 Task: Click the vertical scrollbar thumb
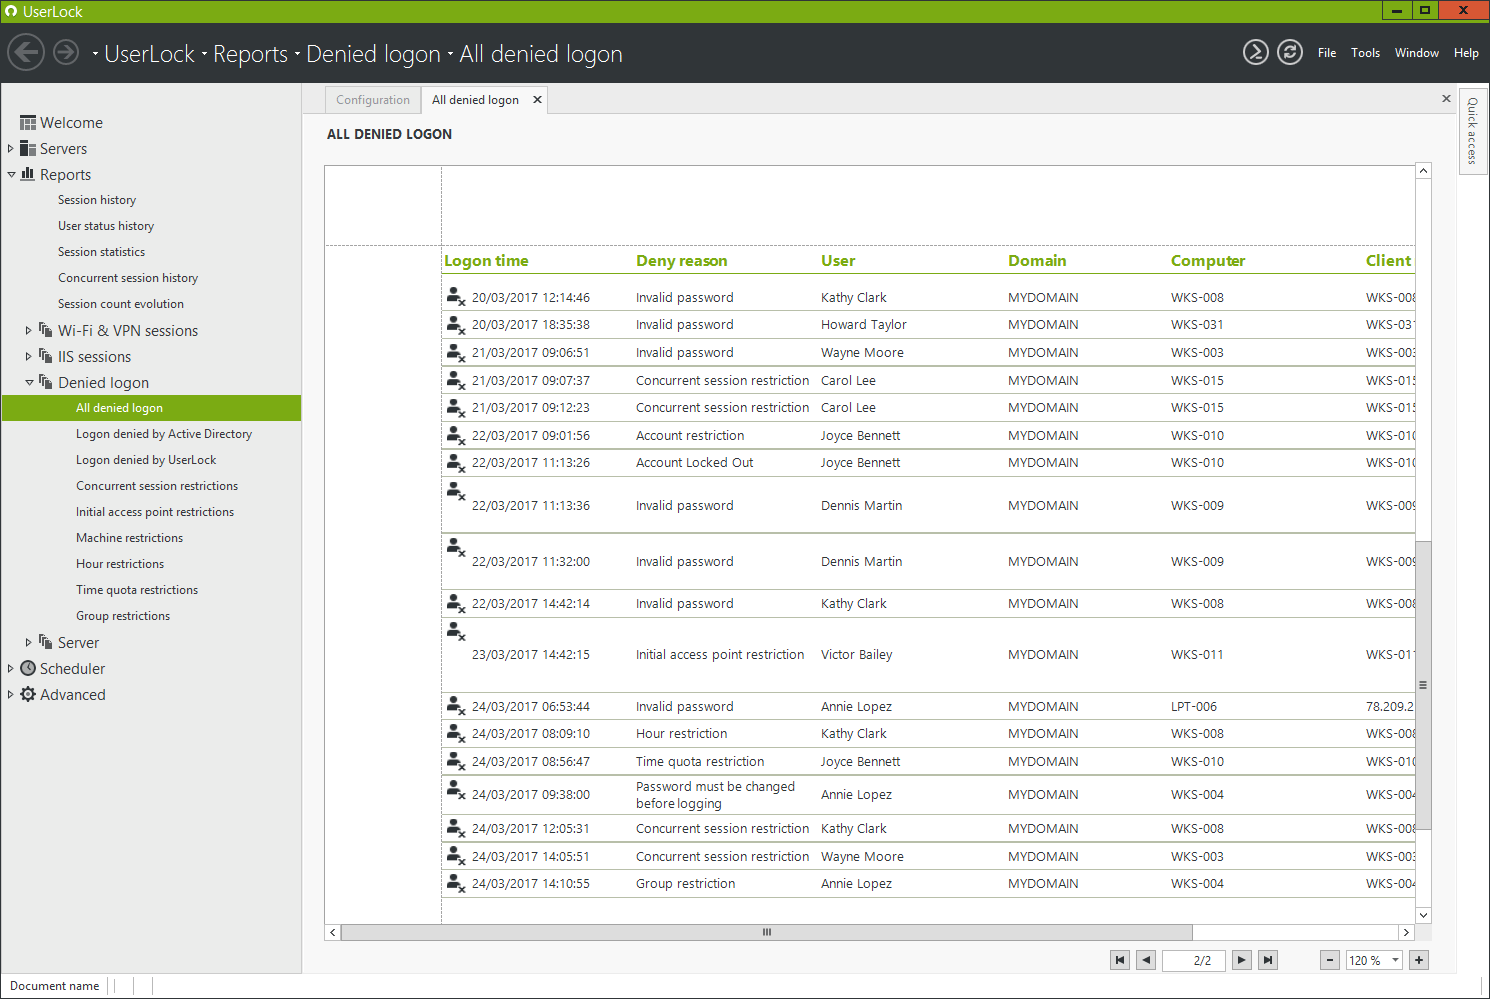click(x=1423, y=685)
